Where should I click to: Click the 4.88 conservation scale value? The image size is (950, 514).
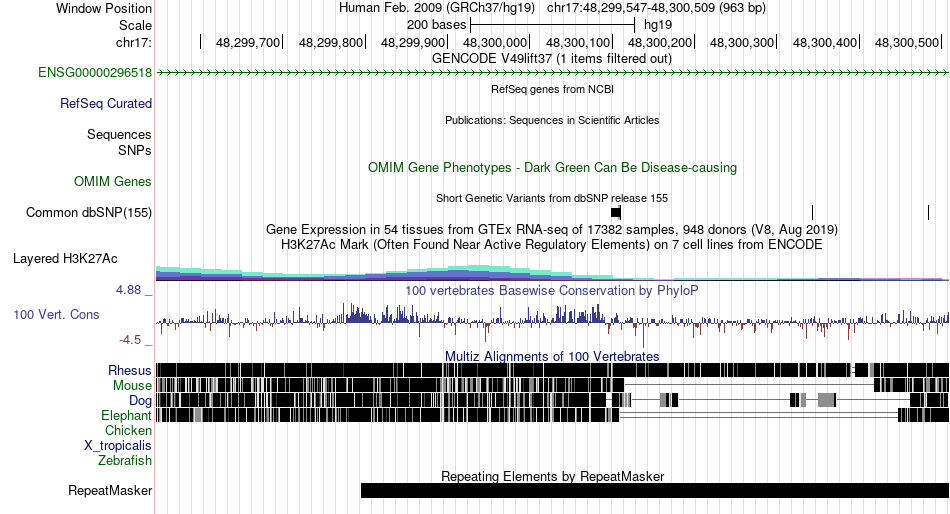pyautogui.click(x=128, y=290)
